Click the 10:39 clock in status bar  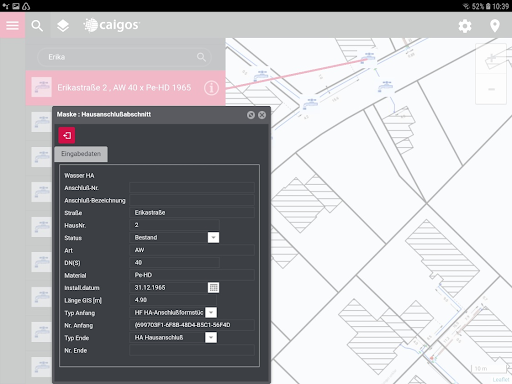coord(501,6)
